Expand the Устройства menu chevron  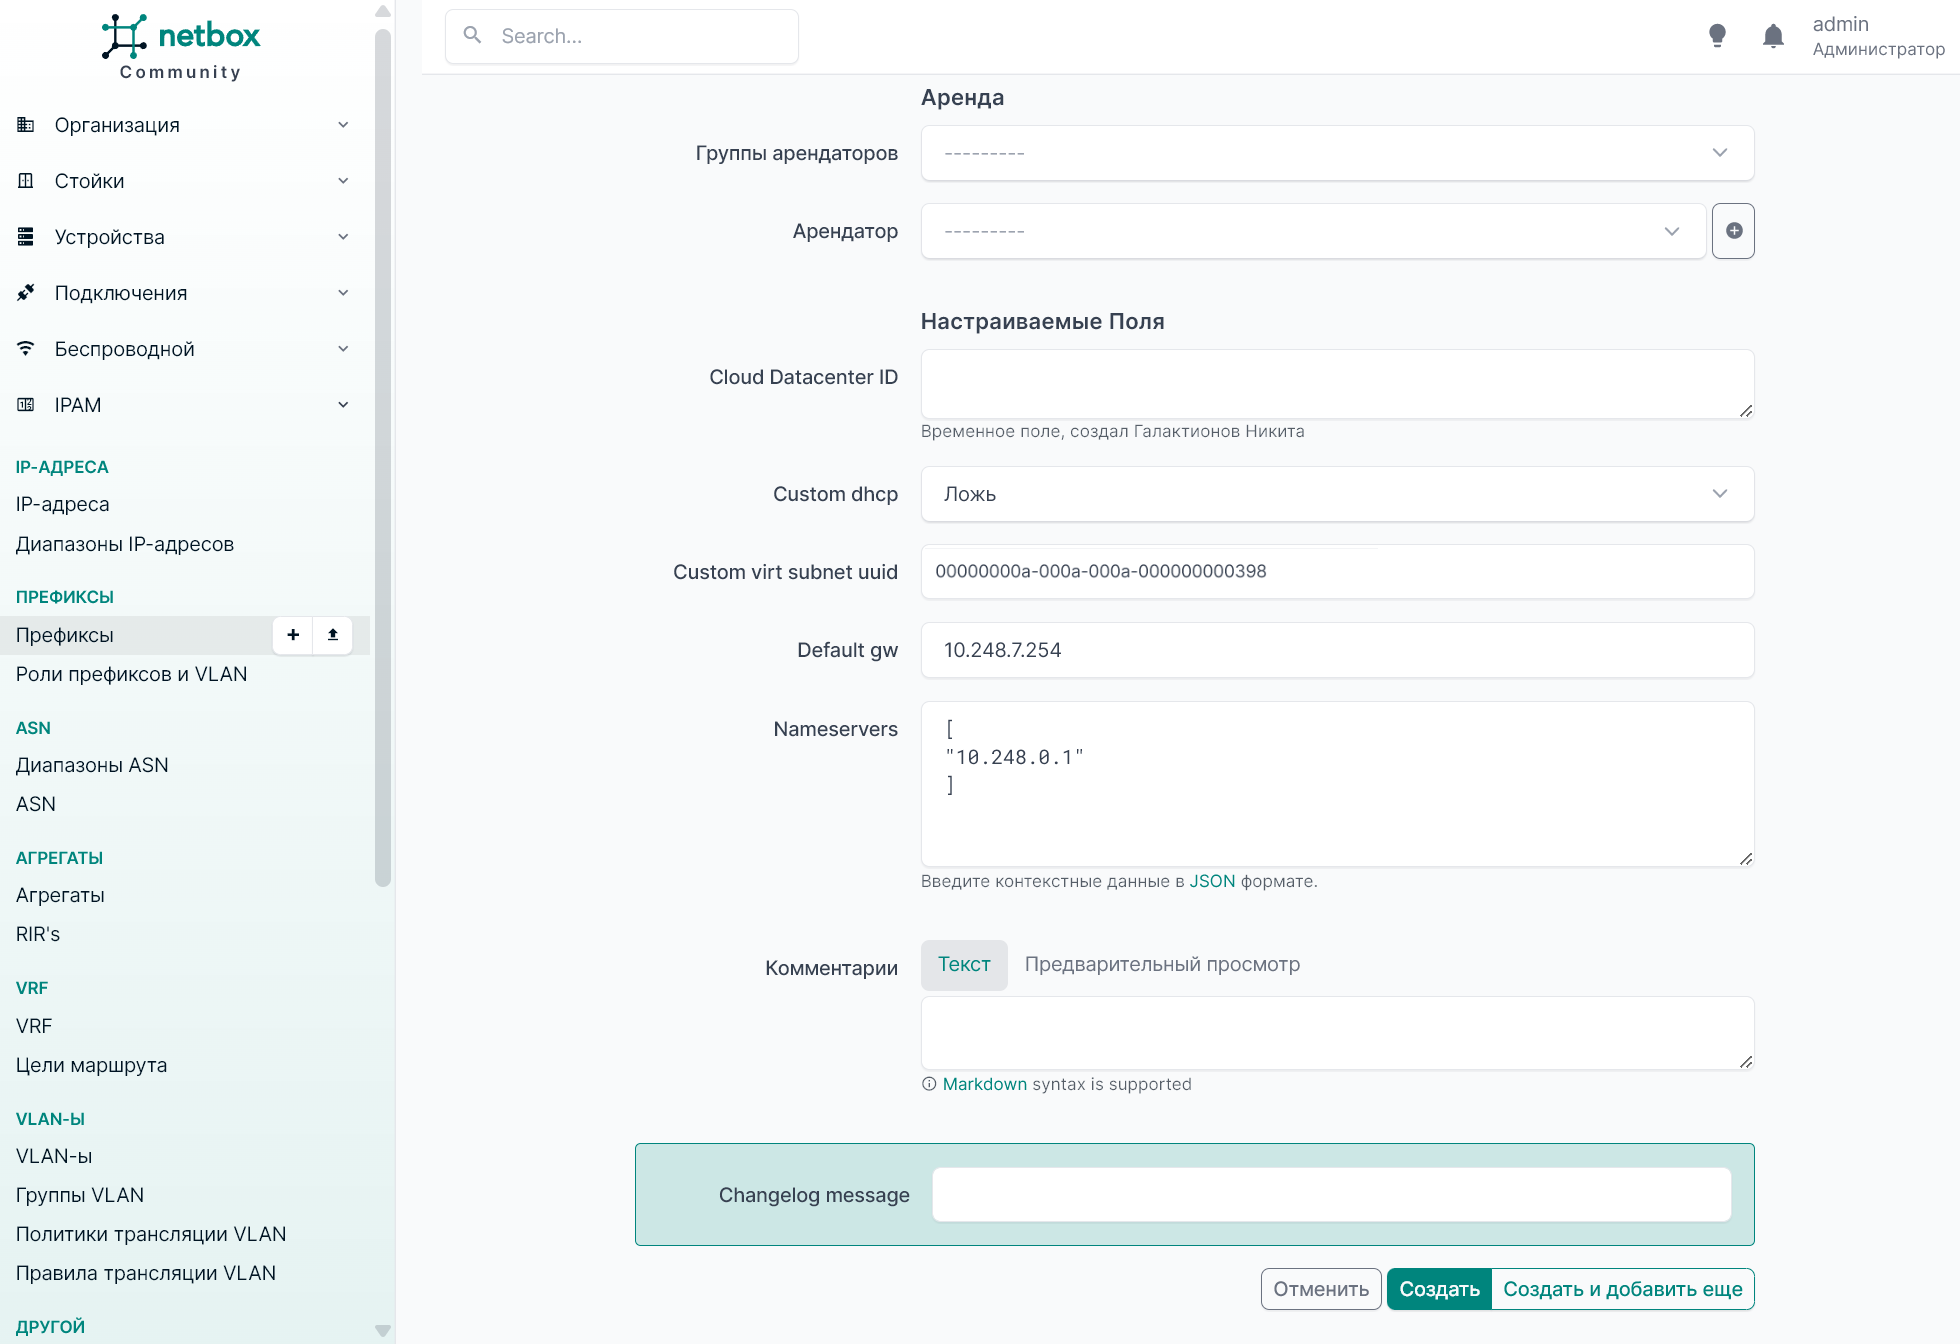click(x=343, y=237)
